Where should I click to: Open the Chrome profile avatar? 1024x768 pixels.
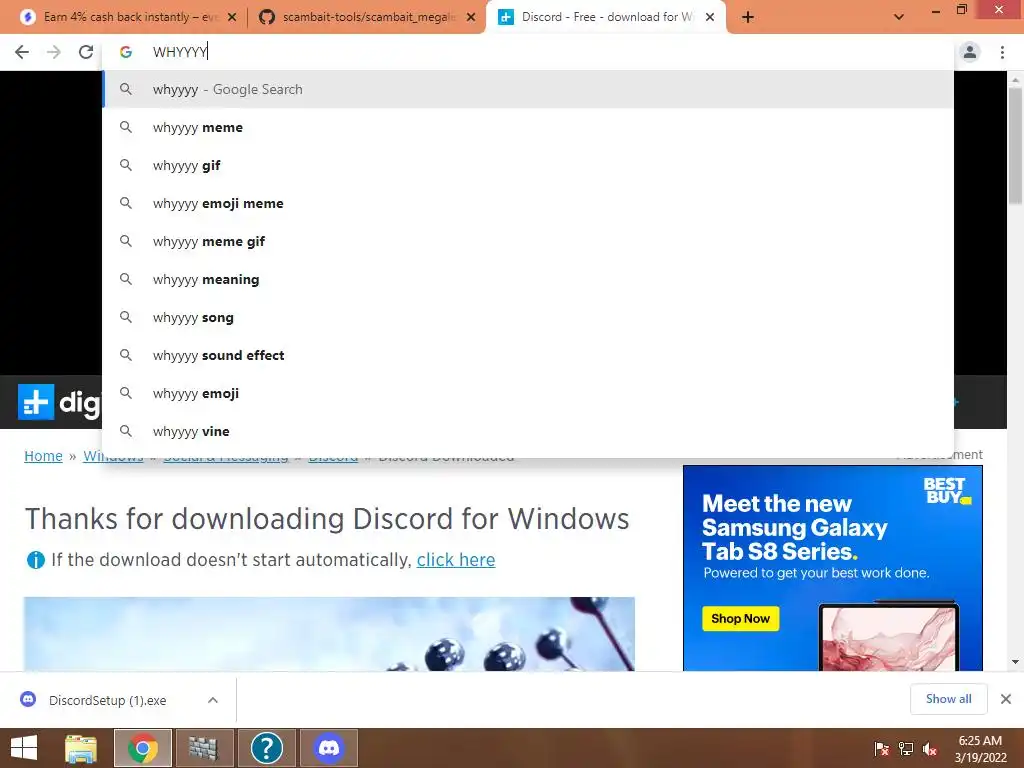(x=970, y=52)
